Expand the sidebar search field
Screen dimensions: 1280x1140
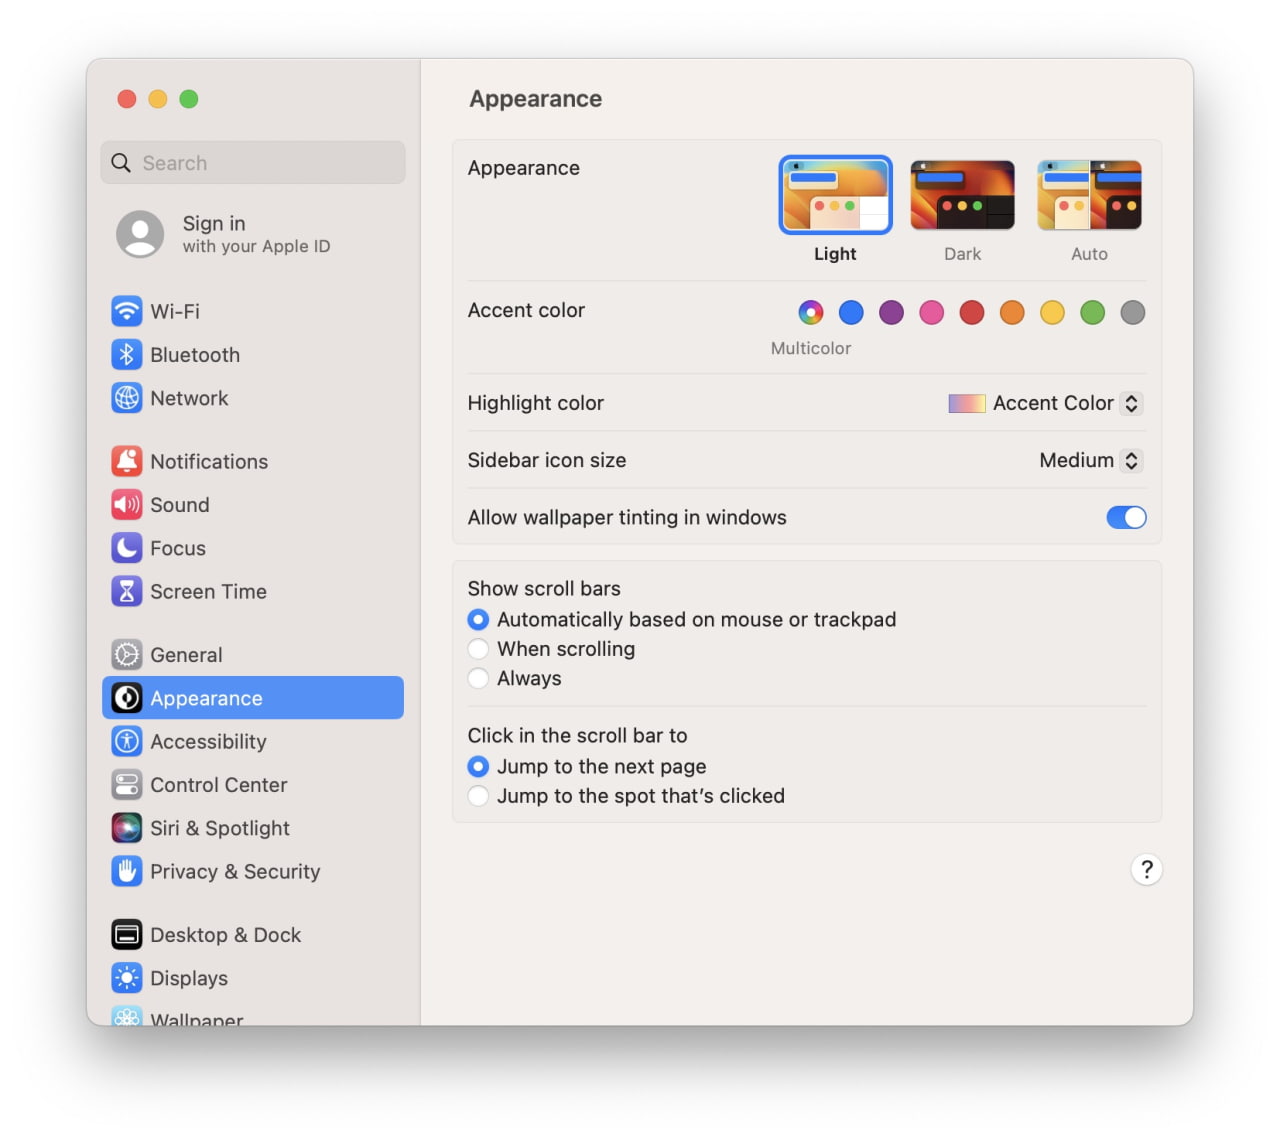pos(252,162)
